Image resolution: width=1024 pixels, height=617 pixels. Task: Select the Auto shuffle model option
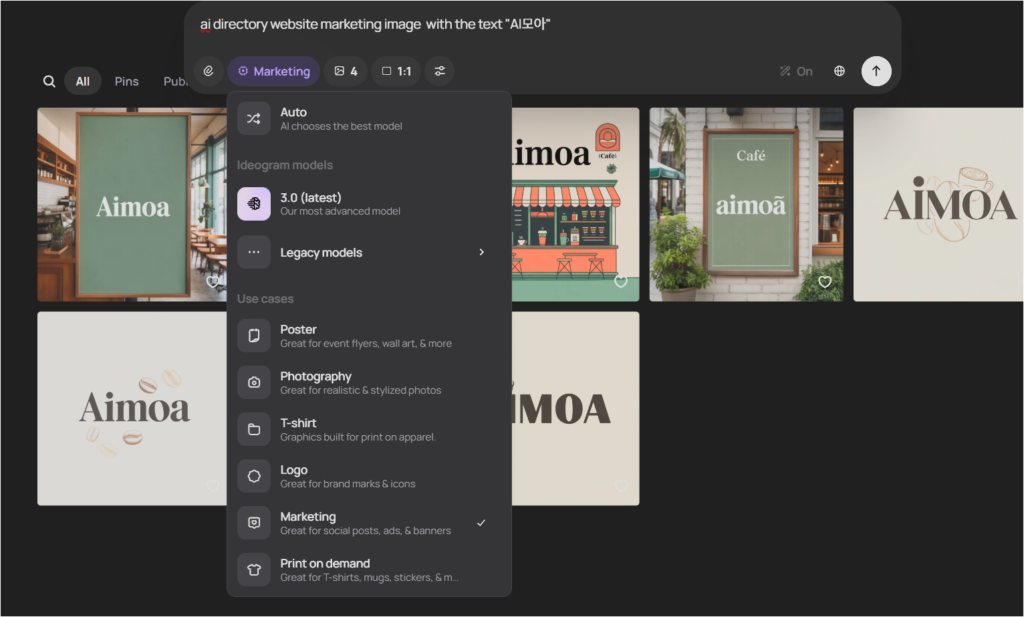click(x=368, y=119)
